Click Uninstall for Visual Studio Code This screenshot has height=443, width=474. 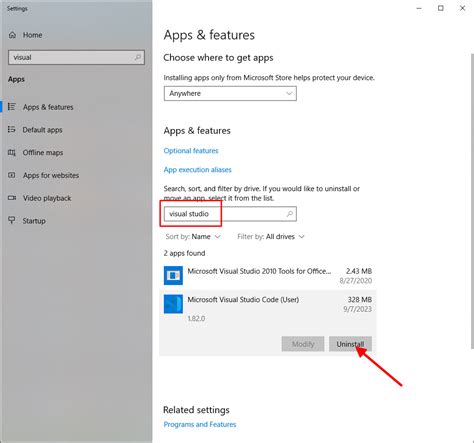[x=350, y=344]
